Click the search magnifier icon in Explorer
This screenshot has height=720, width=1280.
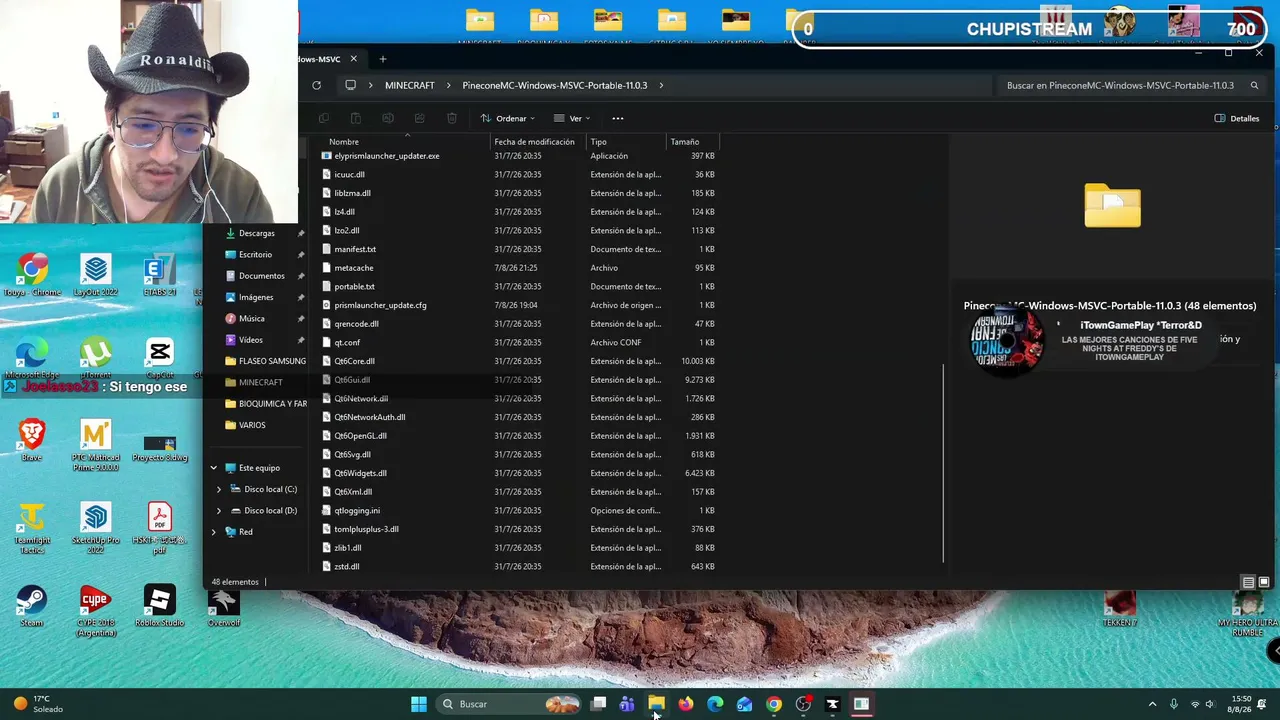tap(1254, 85)
